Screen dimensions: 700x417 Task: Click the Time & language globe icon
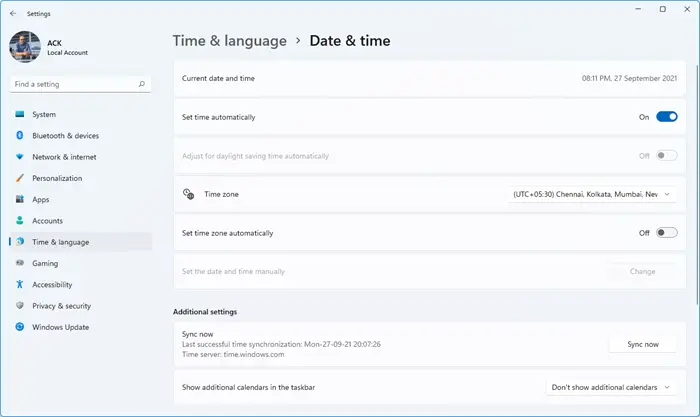pos(20,242)
